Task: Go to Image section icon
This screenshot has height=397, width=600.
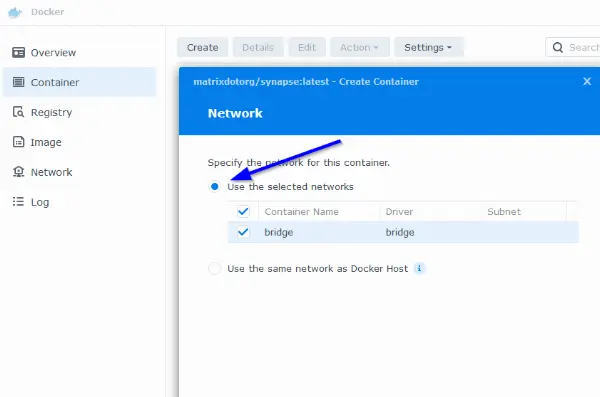Action: 18,142
